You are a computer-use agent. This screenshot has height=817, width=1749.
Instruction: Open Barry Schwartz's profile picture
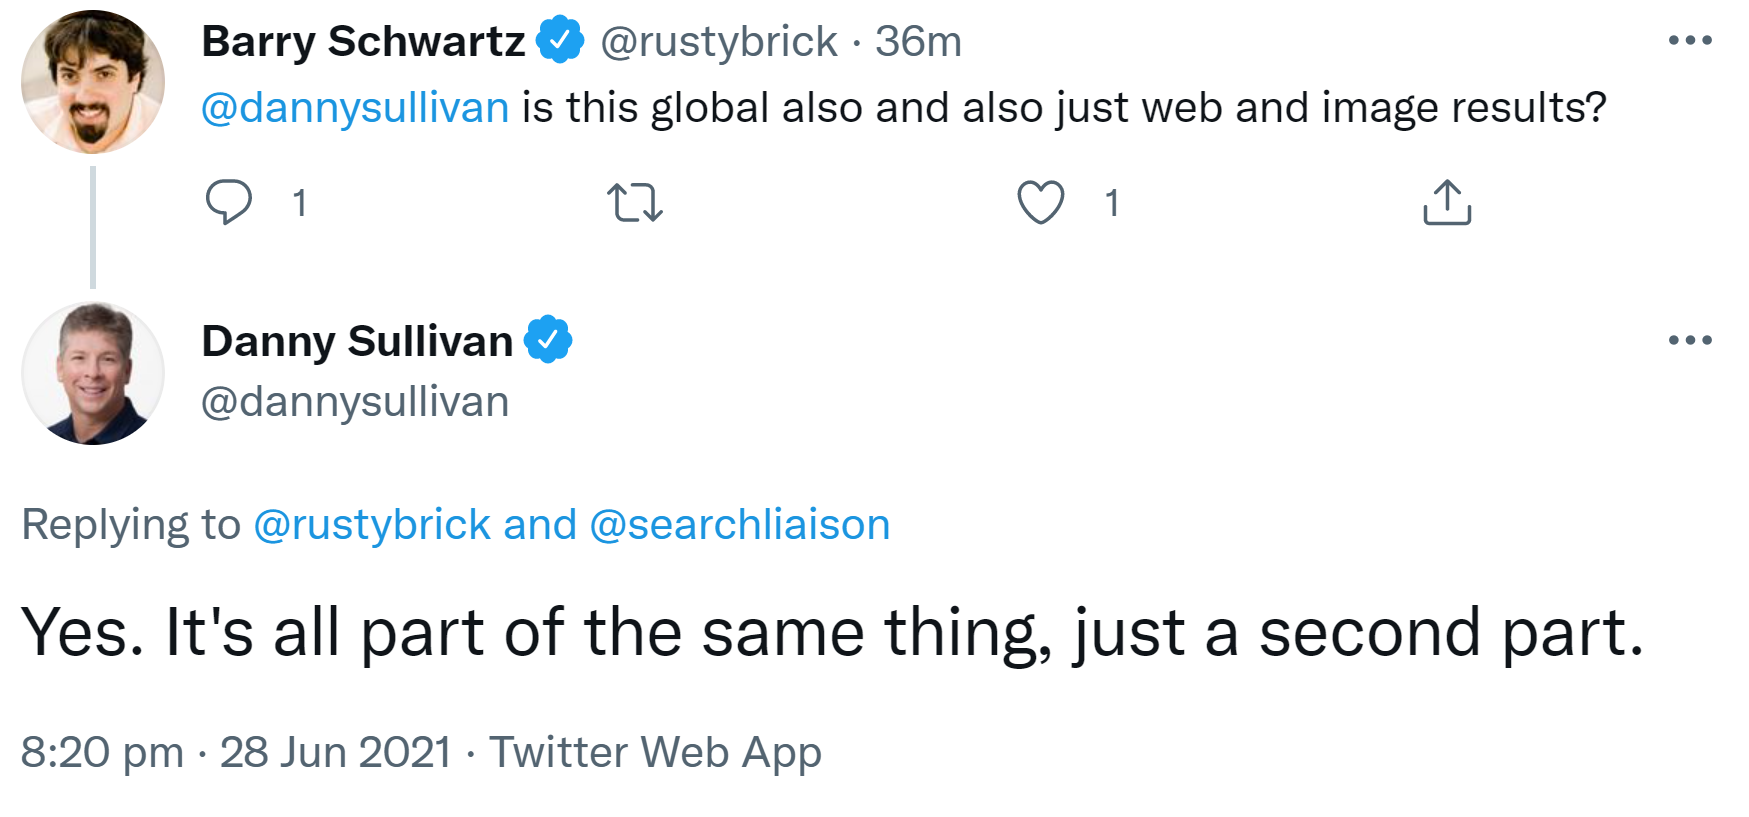click(x=93, y=82)
